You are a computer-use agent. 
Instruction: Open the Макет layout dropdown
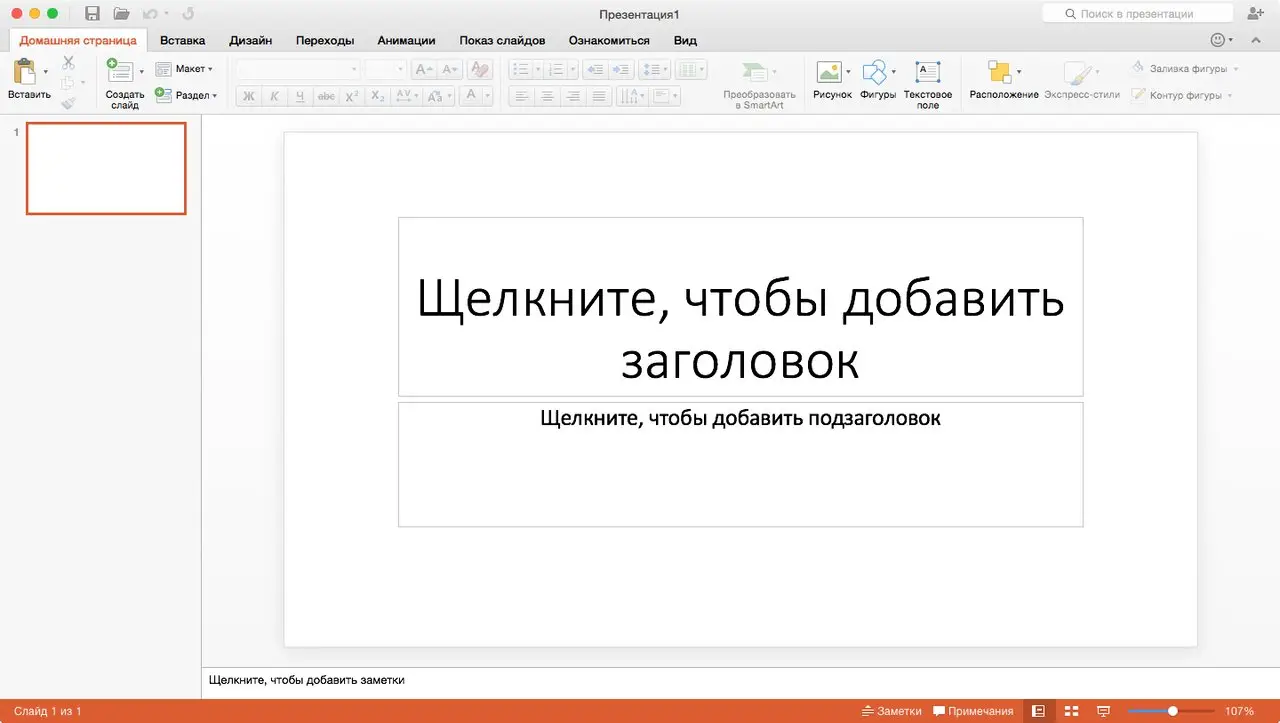coord(184,69)
